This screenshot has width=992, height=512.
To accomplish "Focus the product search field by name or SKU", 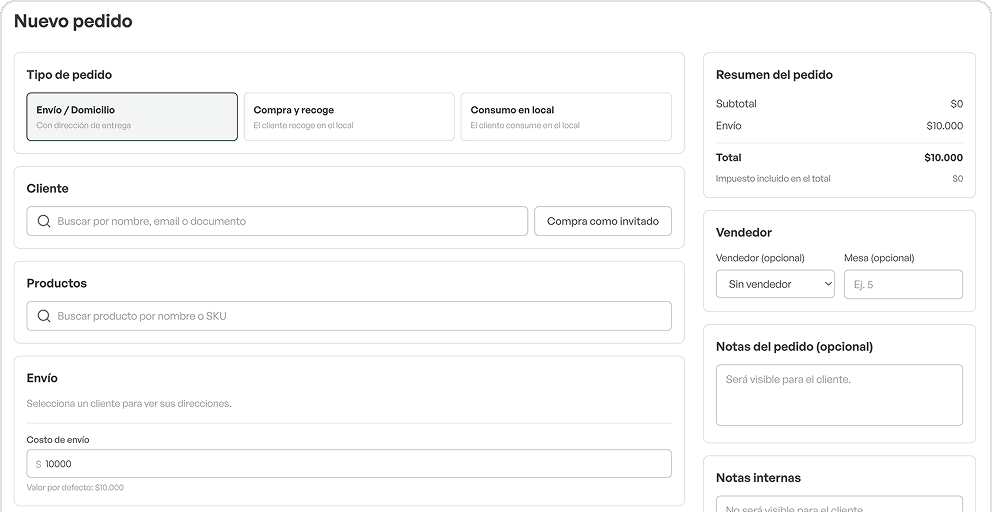I will click(x=349, y=316).
